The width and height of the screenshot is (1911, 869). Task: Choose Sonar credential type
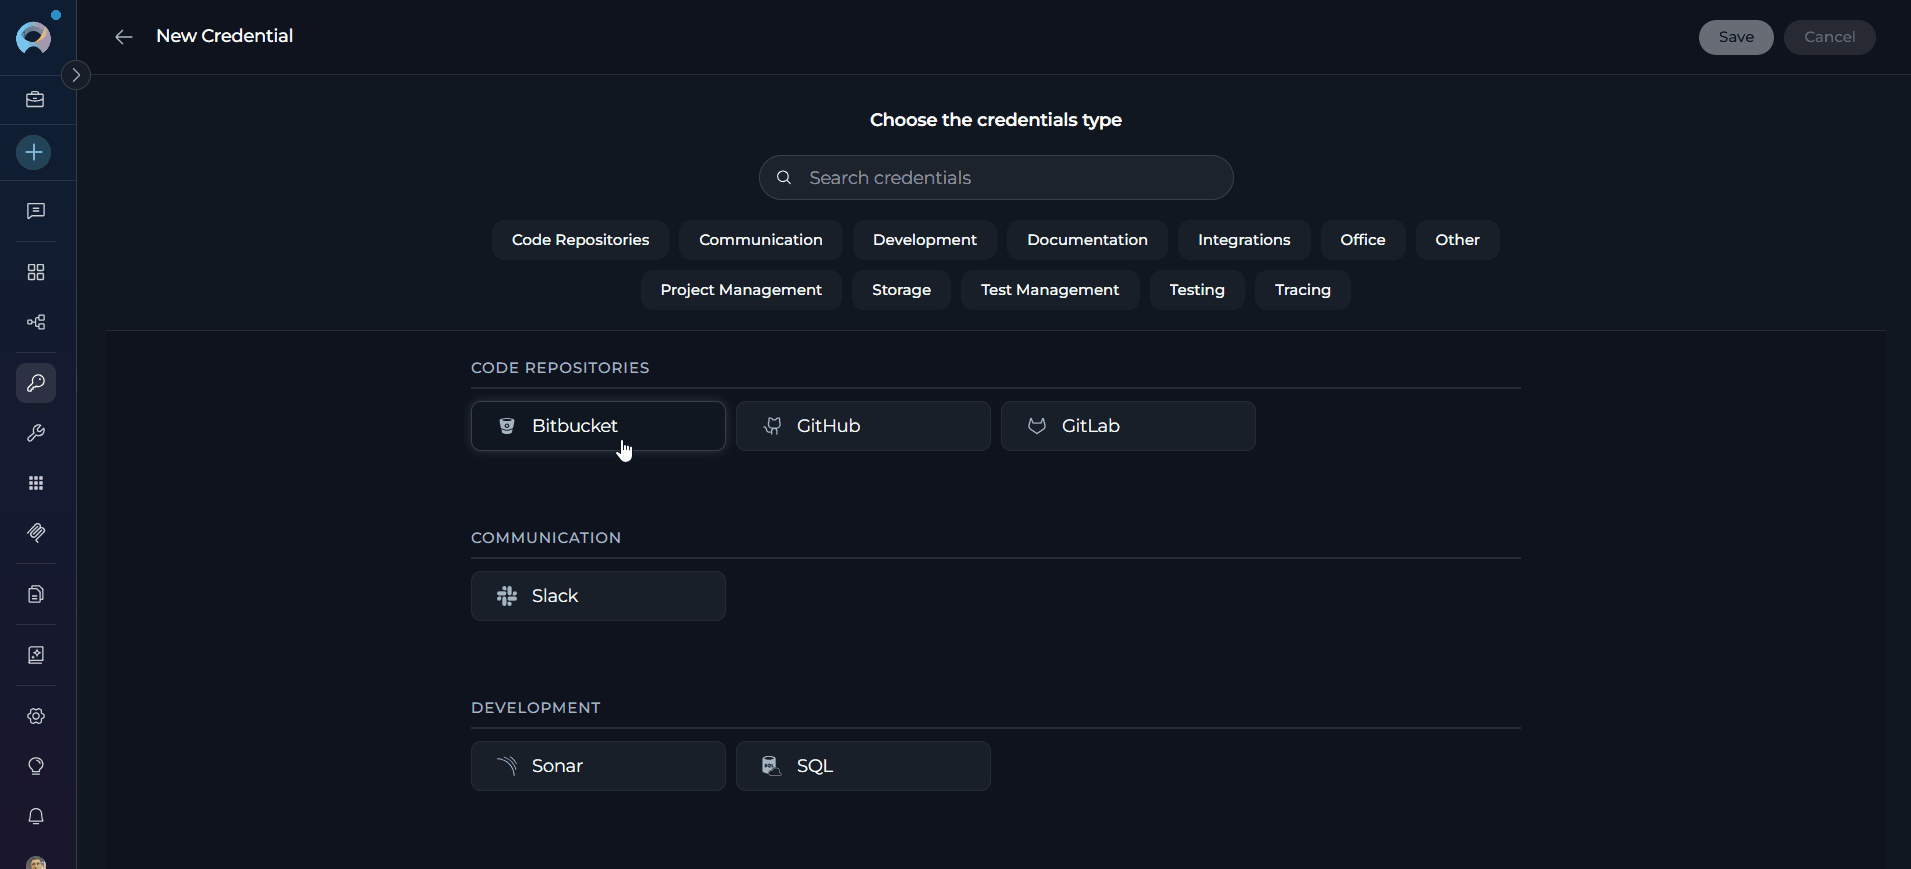point(598,766)
